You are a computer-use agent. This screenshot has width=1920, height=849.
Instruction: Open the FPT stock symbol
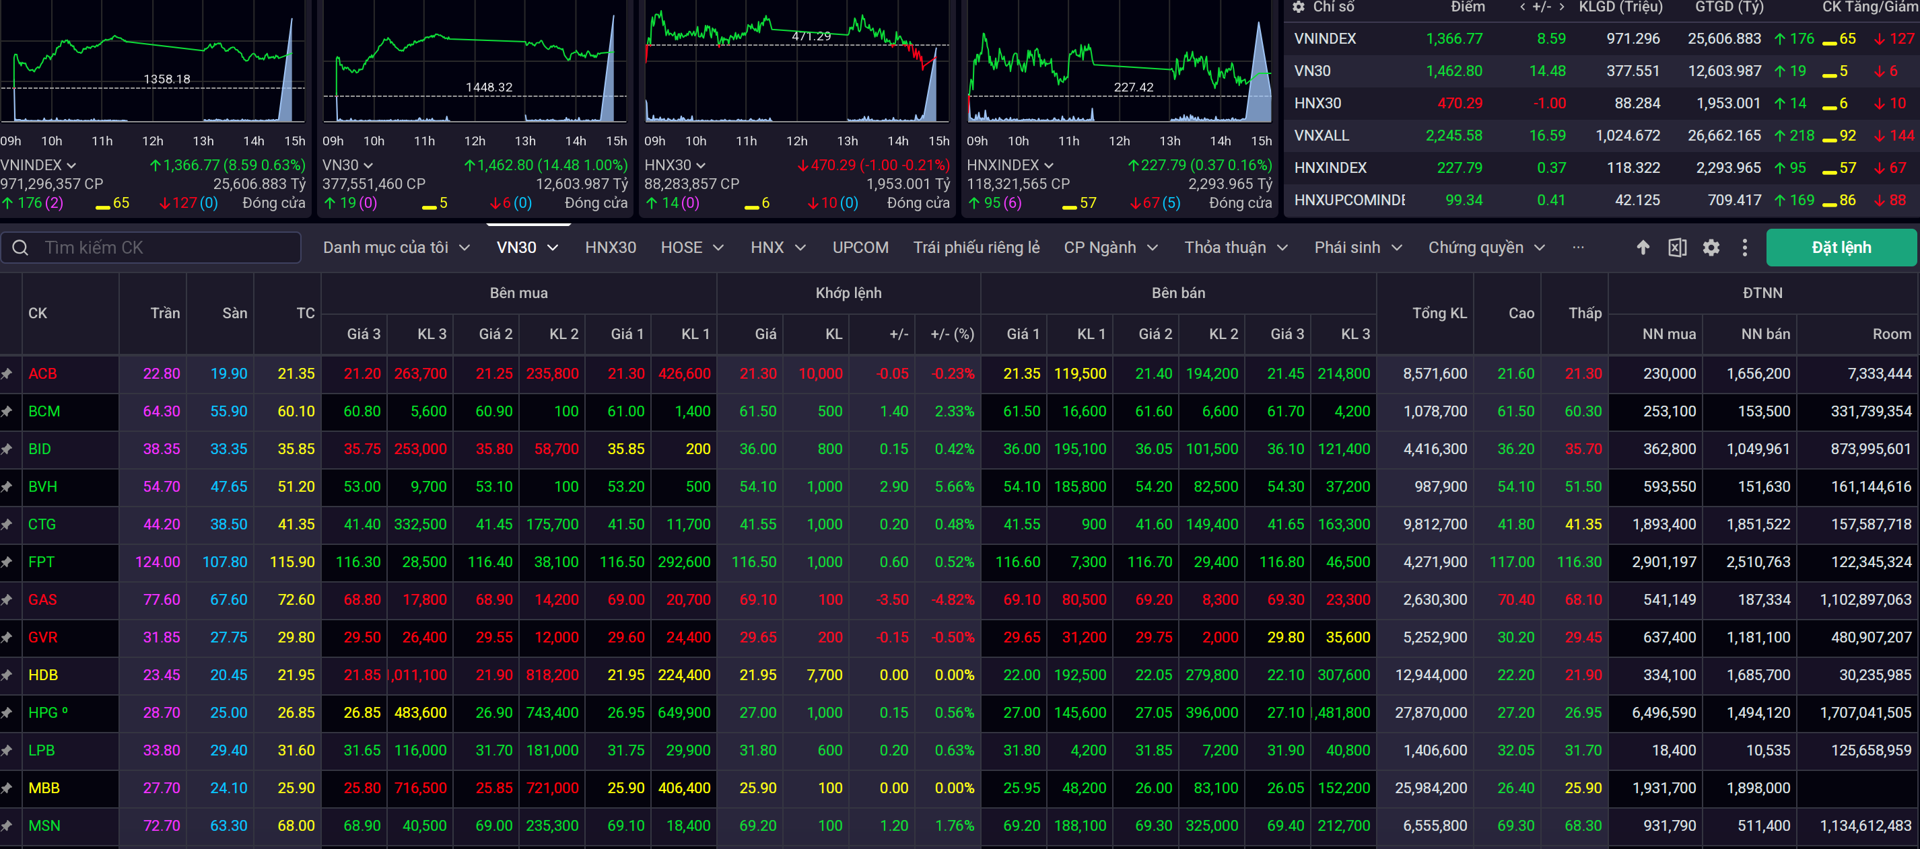(x=41, y=562)
